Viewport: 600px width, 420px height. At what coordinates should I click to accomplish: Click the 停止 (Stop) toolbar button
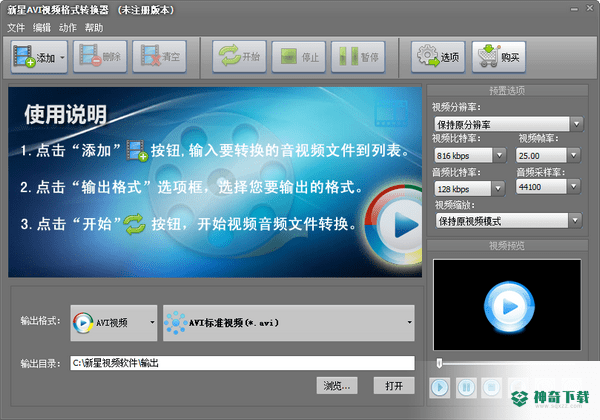[299, 57]
